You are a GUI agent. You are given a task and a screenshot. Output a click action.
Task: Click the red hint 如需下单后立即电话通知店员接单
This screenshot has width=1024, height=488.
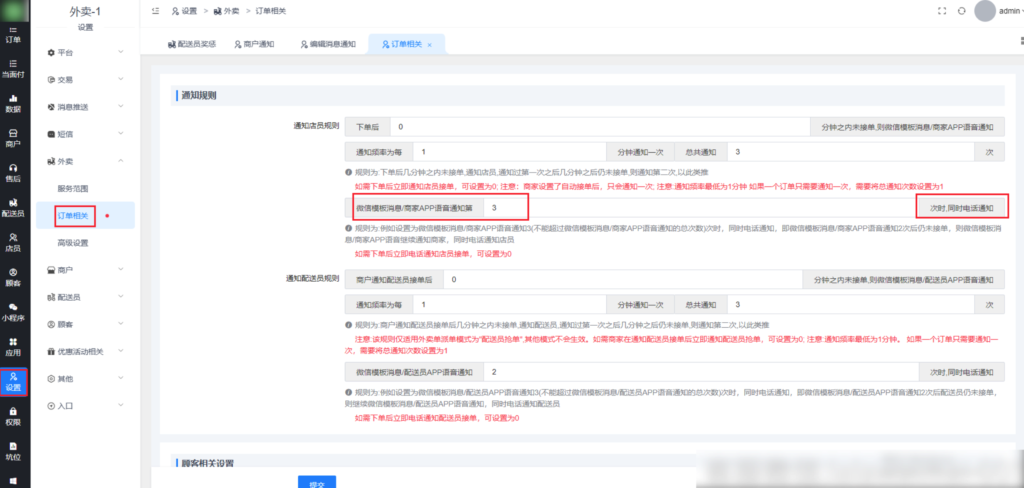click(433, 253)
